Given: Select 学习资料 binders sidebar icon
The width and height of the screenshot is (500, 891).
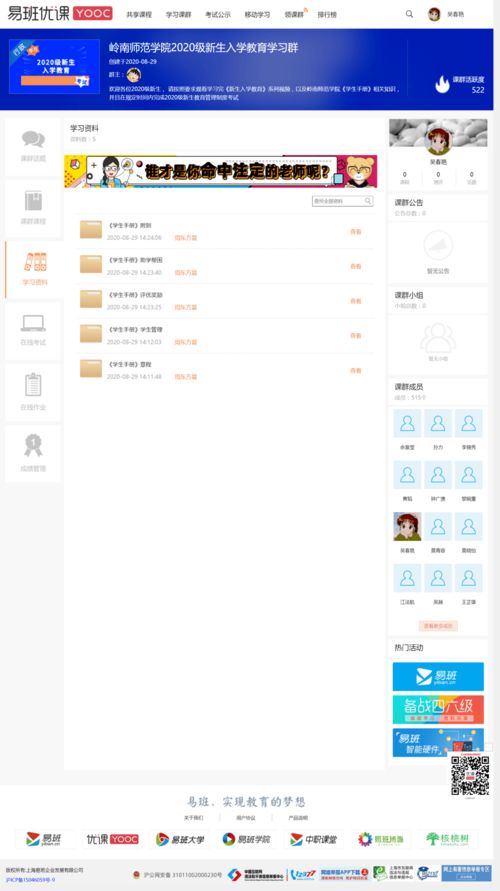Looking at the screenshot, I should (35, 262).
